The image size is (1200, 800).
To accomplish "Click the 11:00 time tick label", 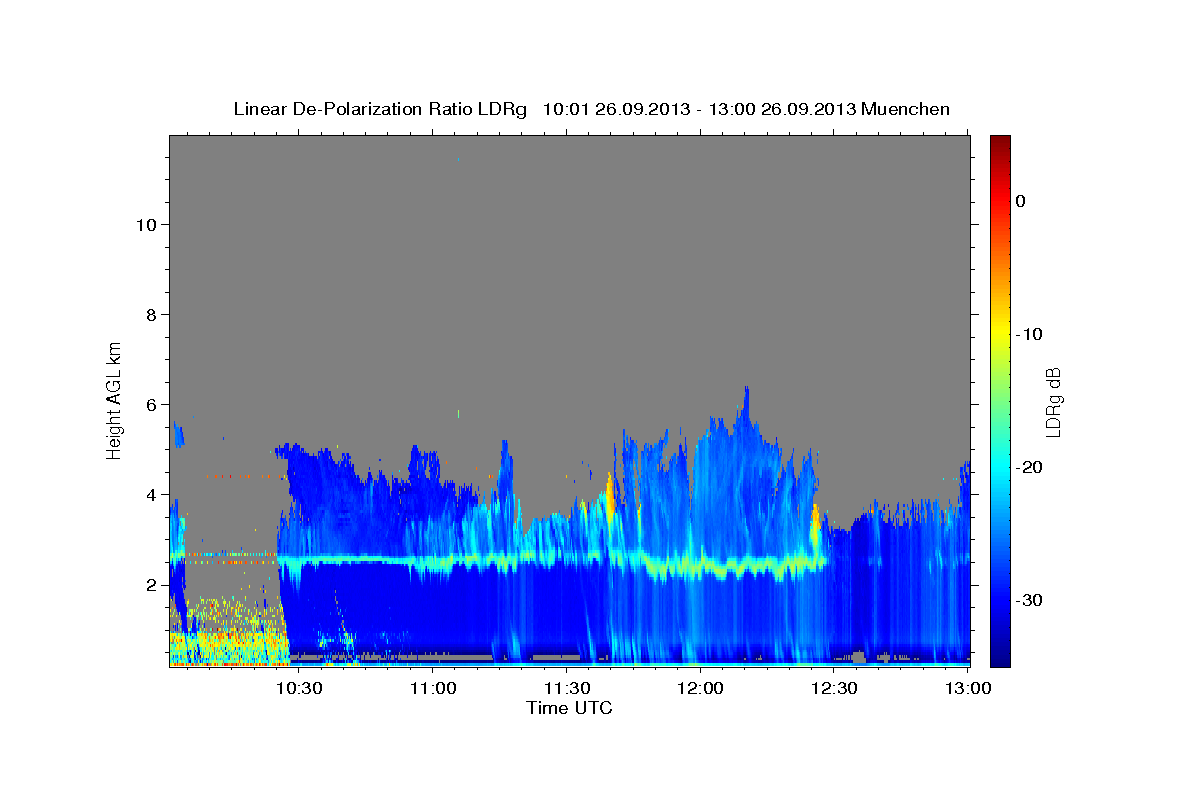I will [433, 688].
